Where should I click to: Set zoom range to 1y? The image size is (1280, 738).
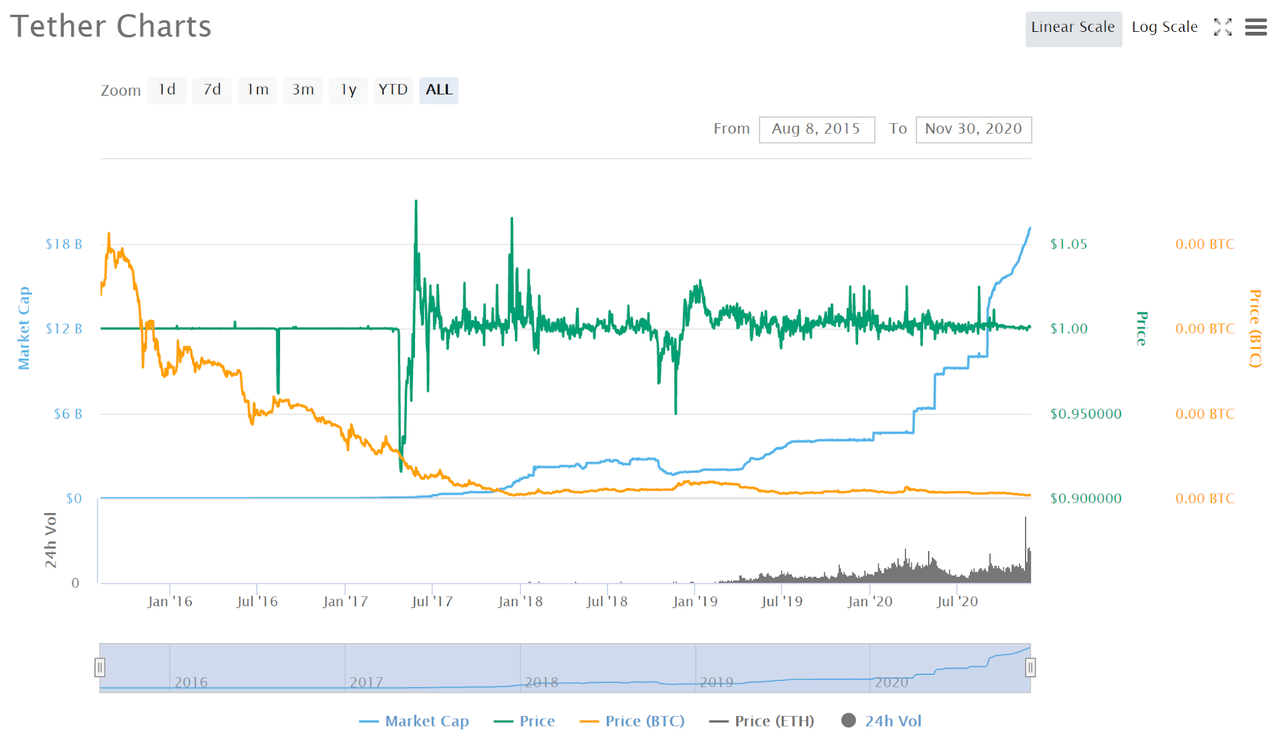[348, 89]
